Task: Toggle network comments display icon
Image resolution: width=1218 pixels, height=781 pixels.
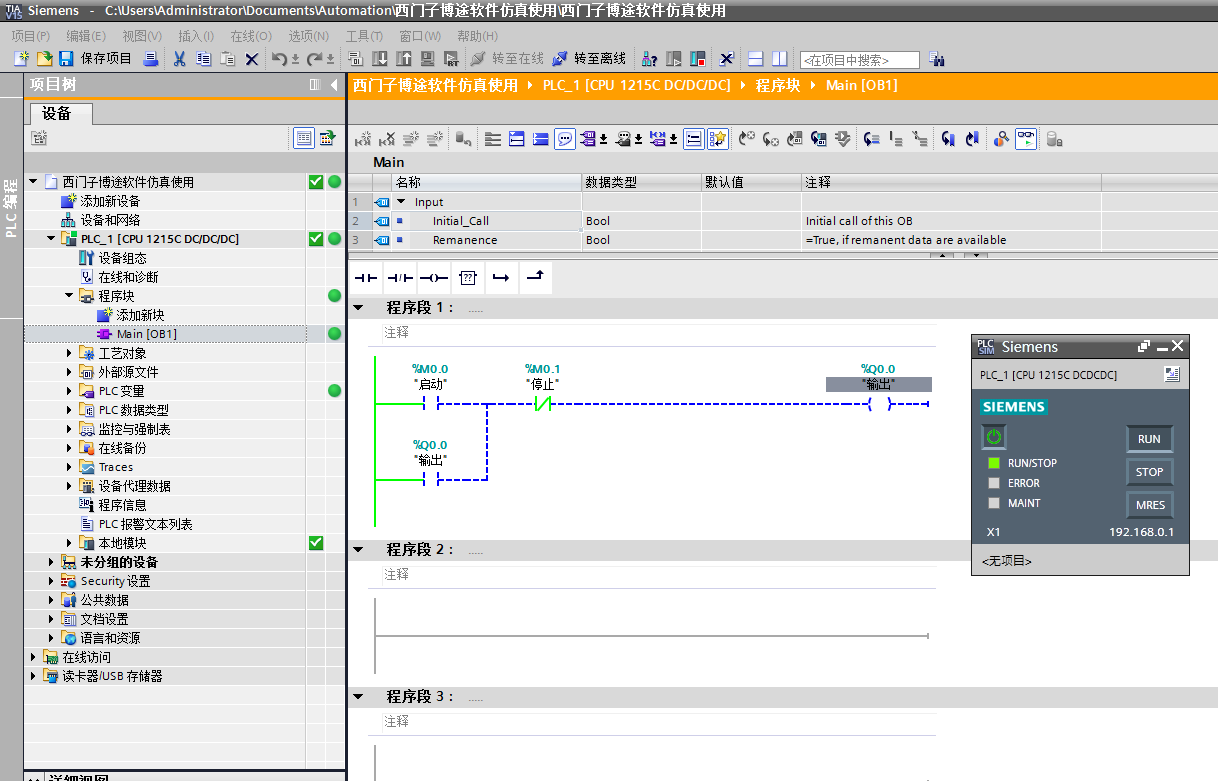Action: [565, 139]
